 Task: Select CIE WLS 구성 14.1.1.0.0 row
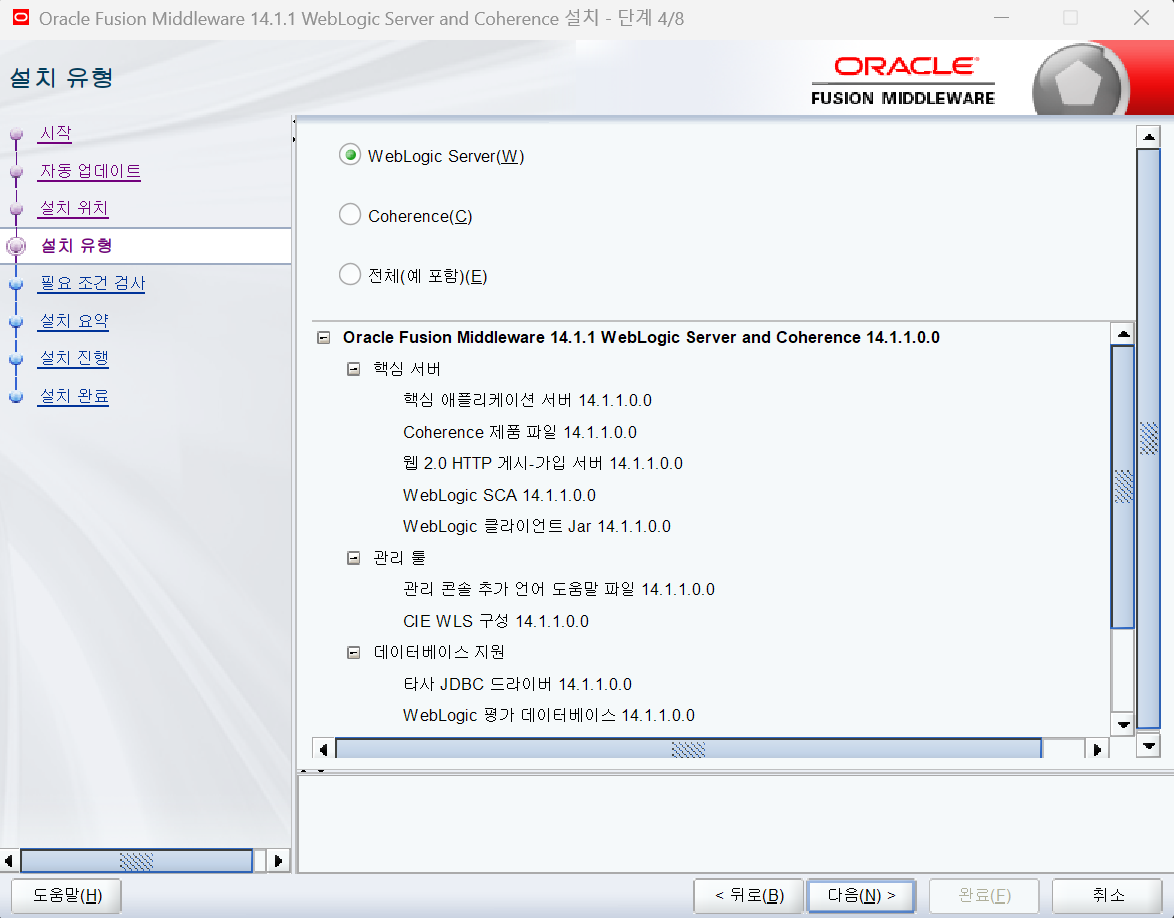point(496,621)
